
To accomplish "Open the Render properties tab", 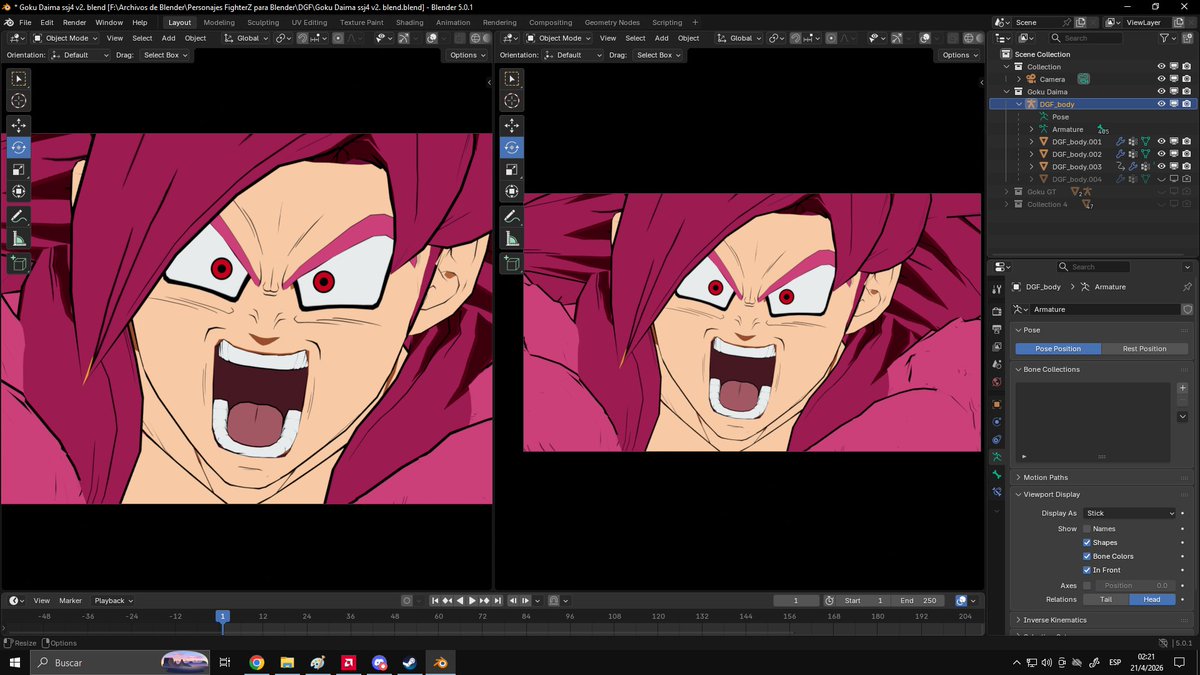I will 996,311.
